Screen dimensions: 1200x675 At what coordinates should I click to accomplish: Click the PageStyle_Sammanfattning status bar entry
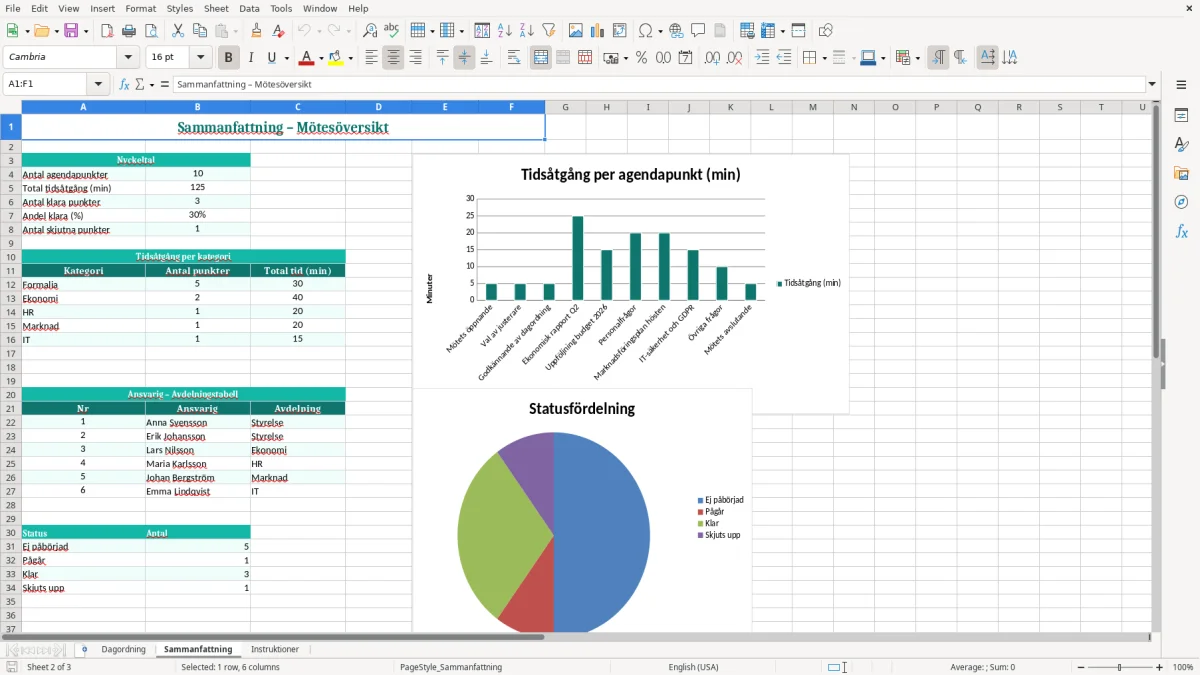pos(451,667)
